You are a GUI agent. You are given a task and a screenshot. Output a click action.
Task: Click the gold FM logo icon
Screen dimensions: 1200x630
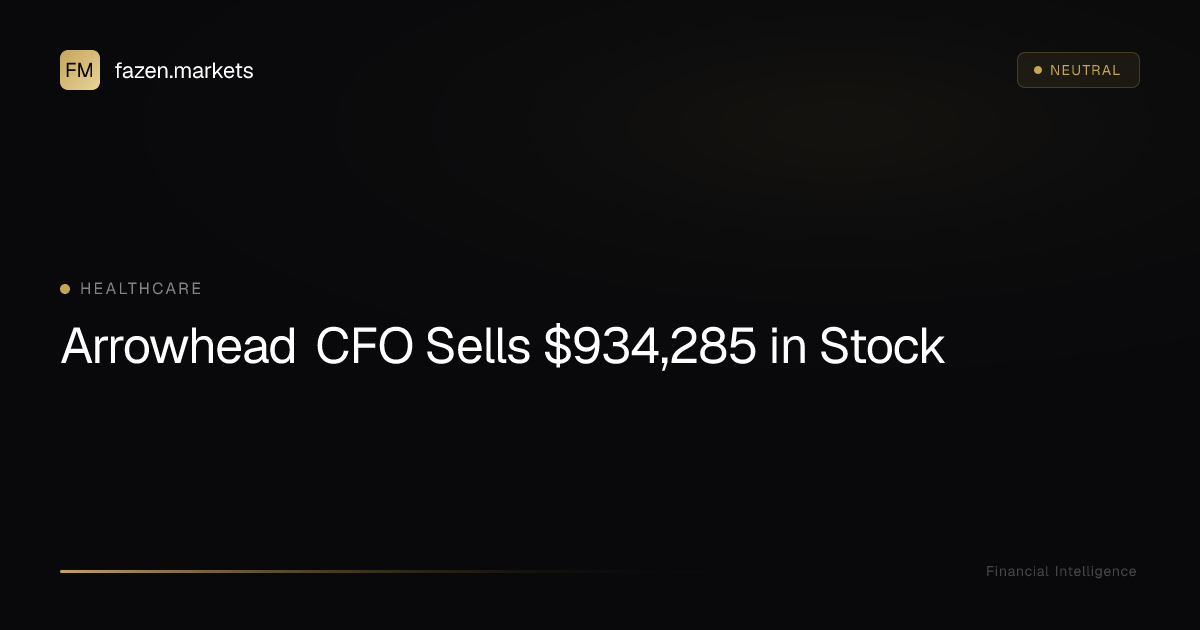point(80,70)
